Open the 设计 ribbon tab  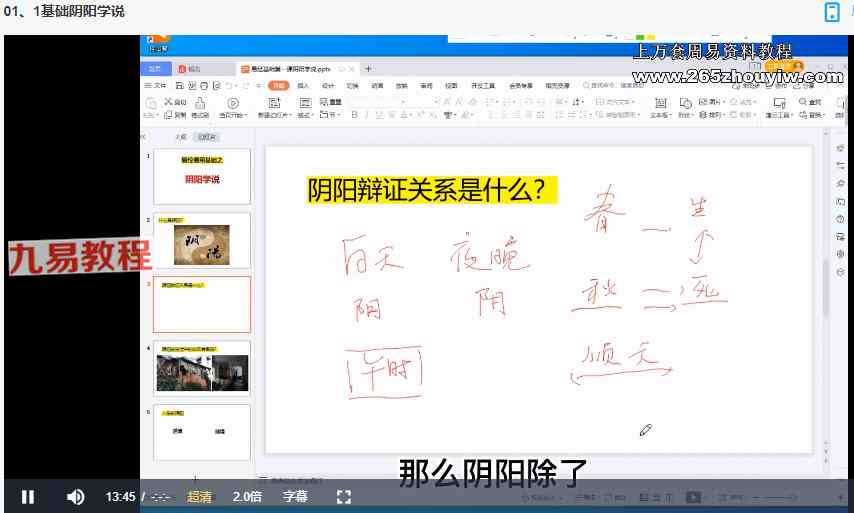328,86
